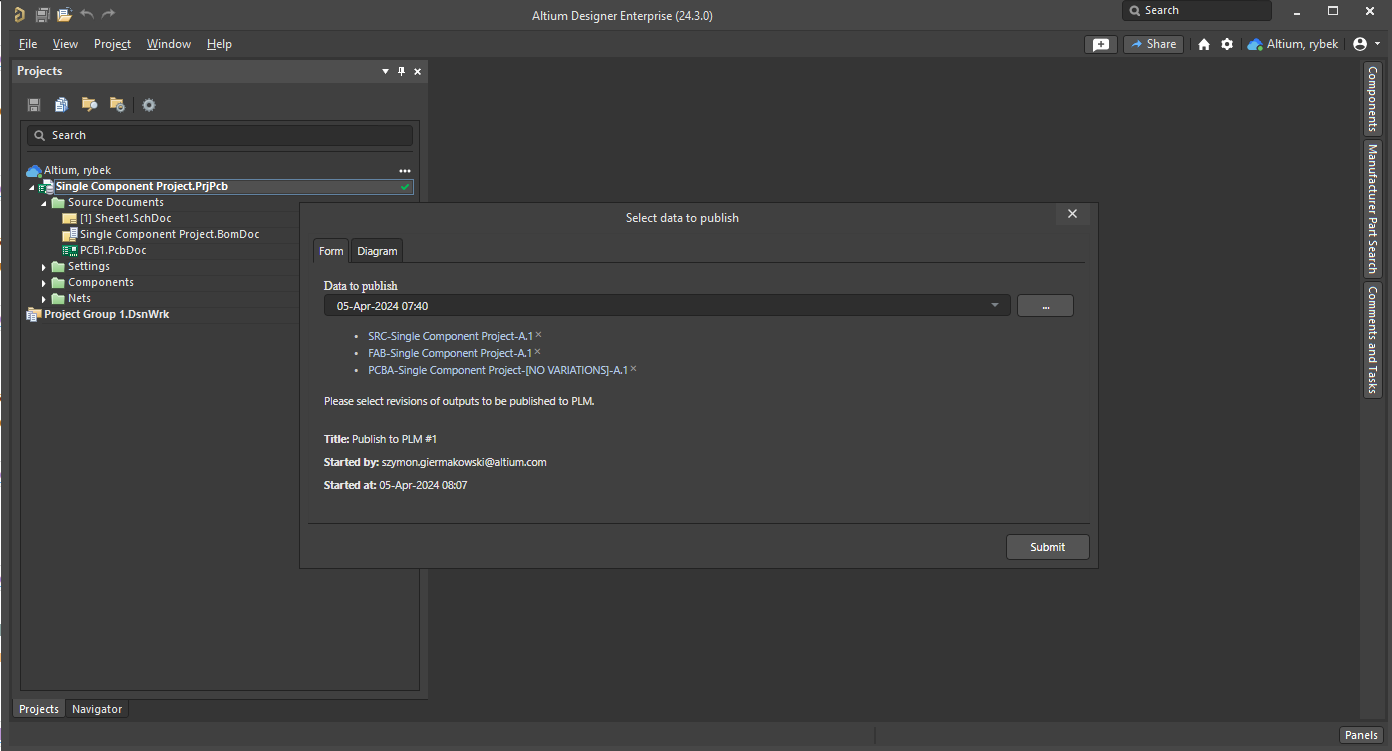Click the Submit button

coord(1047,547)
